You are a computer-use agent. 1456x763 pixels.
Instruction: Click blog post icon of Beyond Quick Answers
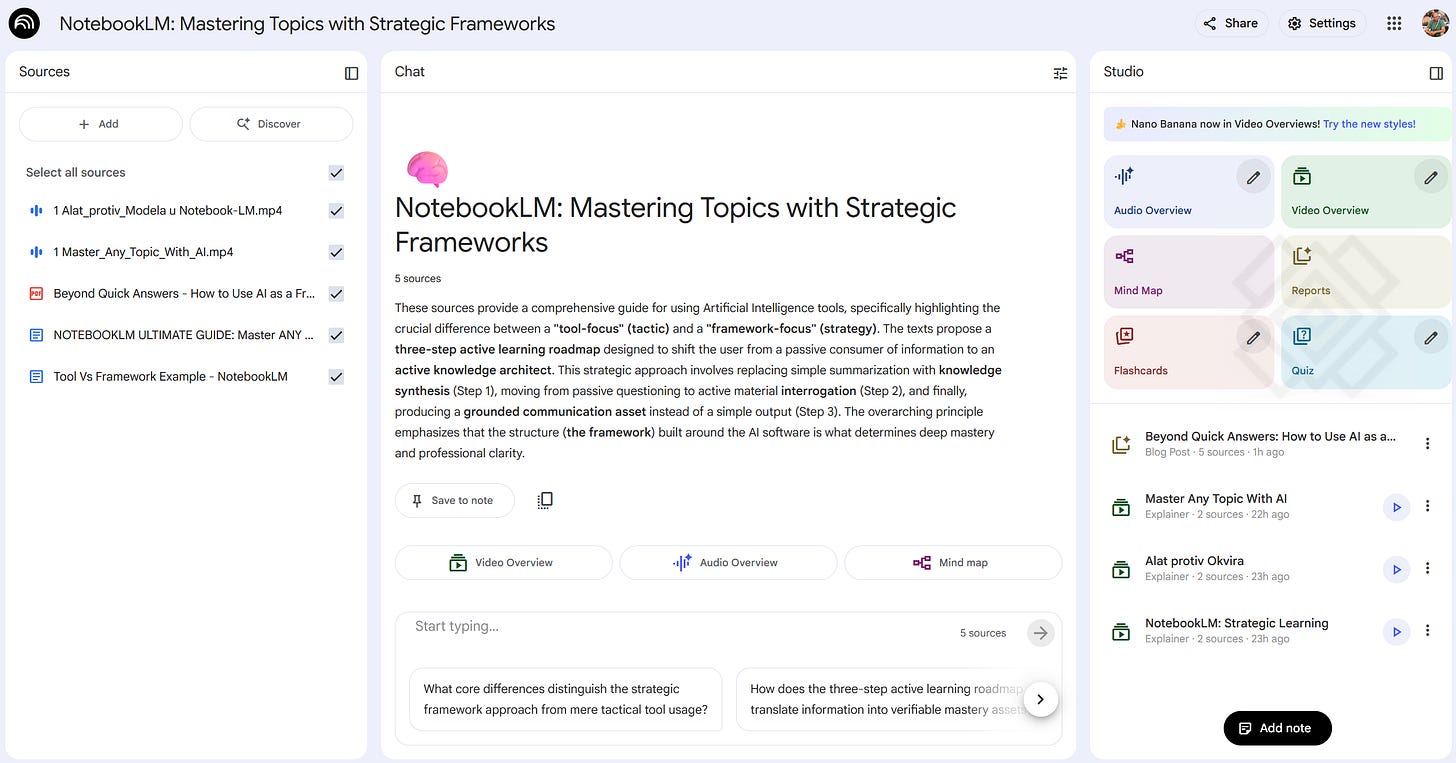click(x=1121, y=444)
